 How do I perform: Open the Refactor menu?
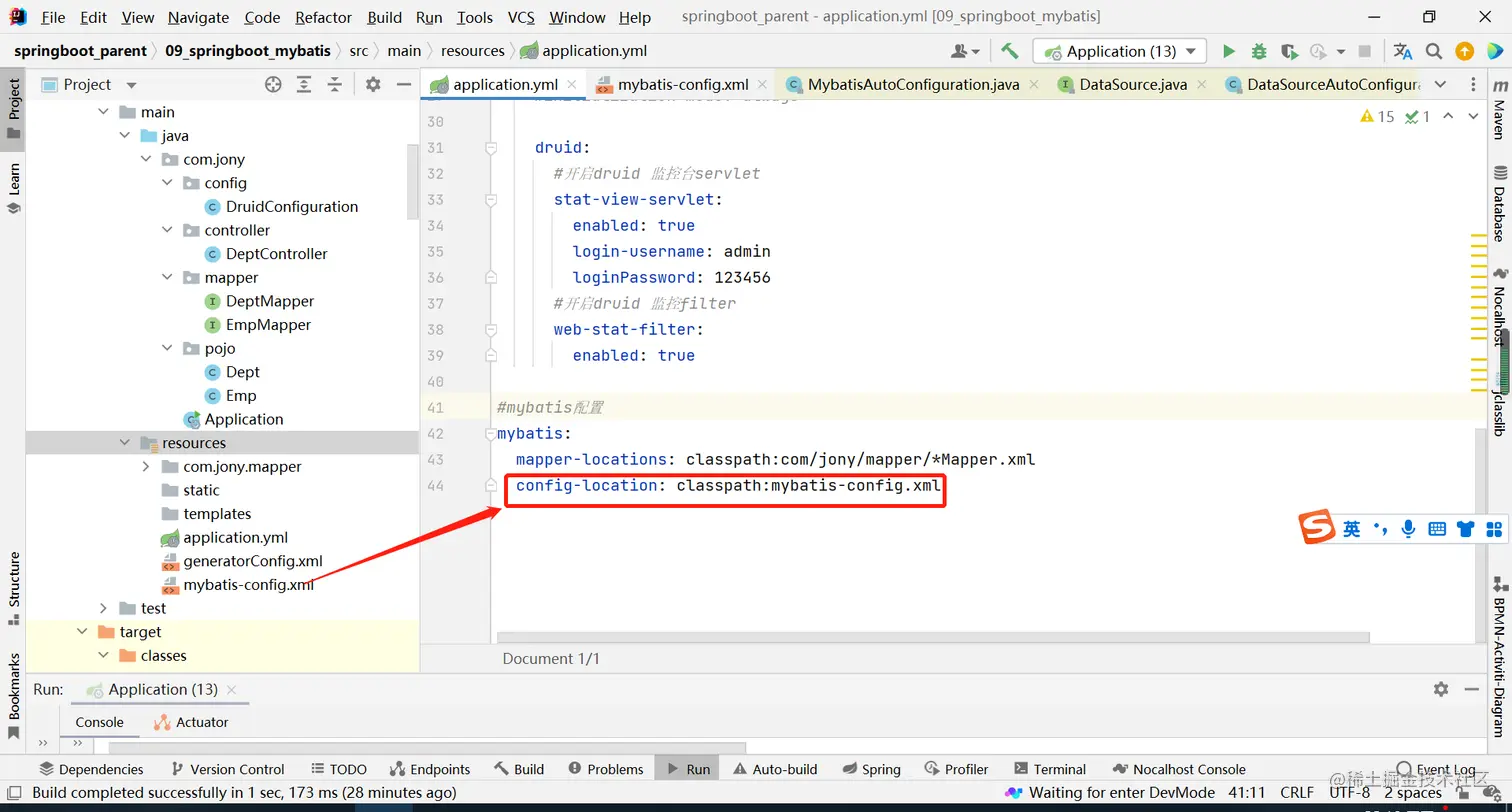[323, 17]
